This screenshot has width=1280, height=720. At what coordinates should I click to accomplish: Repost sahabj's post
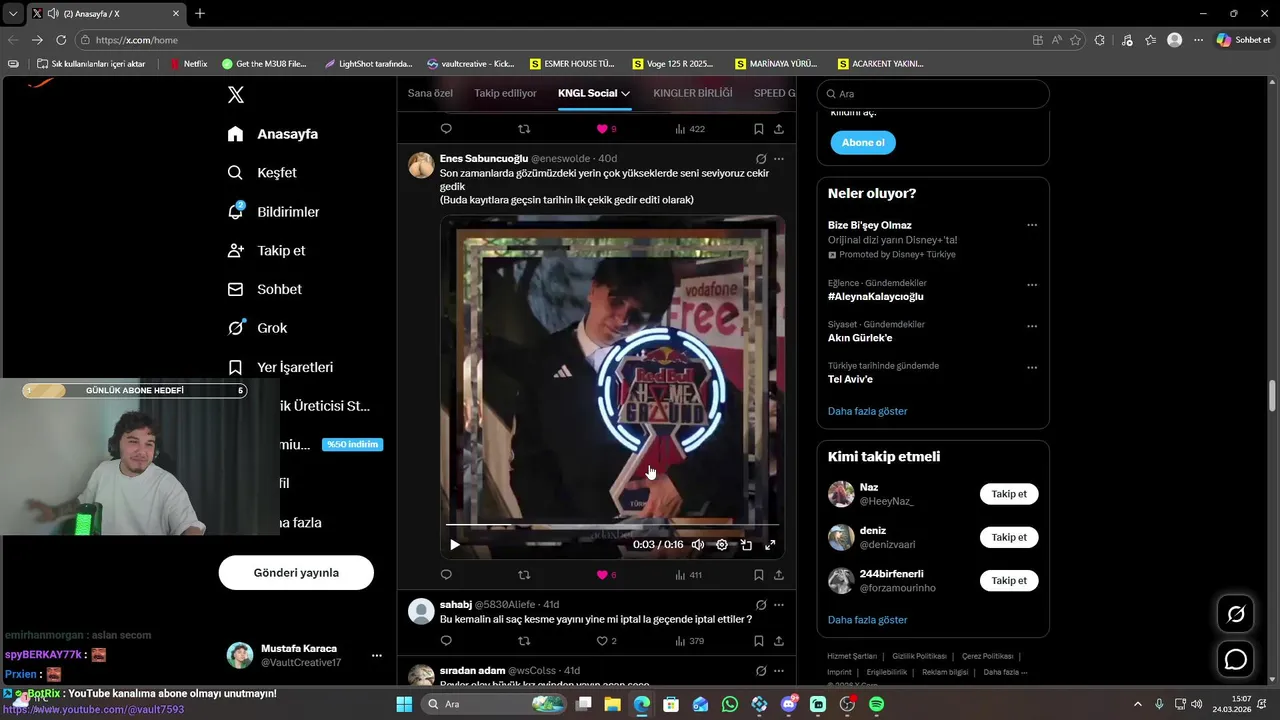pos(524,641)
